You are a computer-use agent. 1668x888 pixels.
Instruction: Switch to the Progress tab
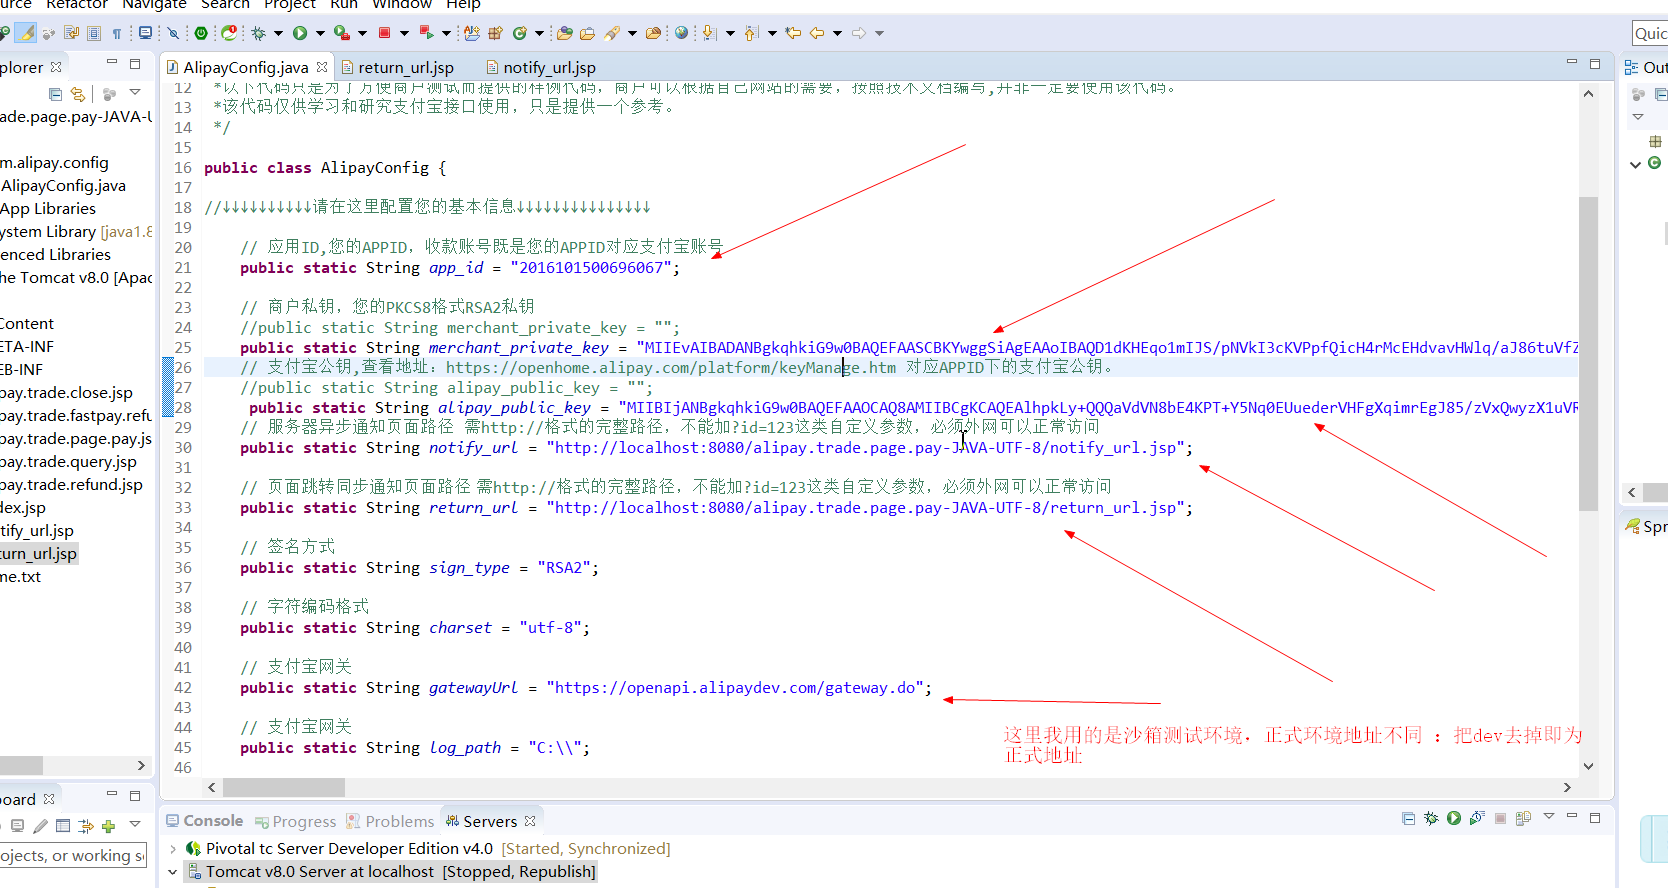[296, 821]
